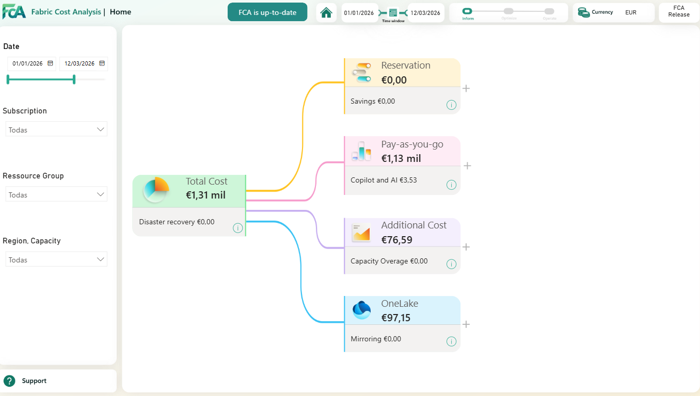Select the Inform stage toggle

[x=467, y=11]
